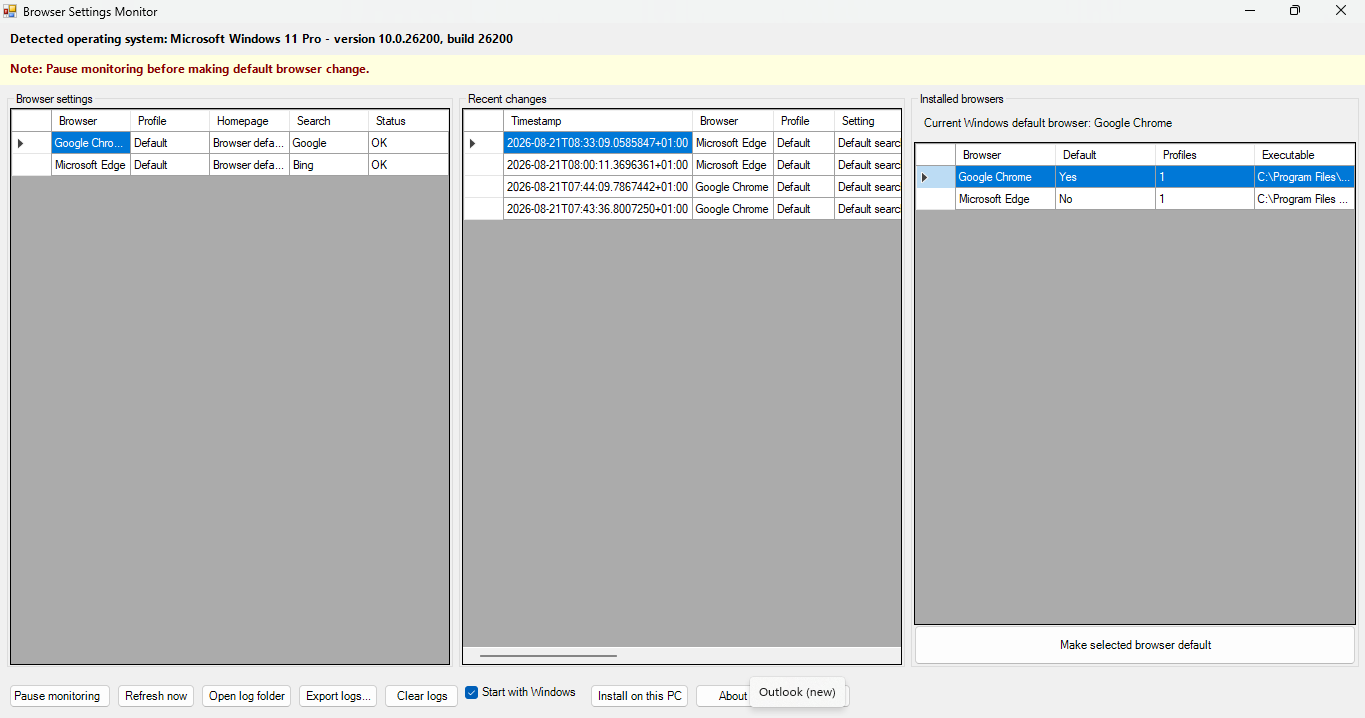
Task: Click the Executable column header
Action: 1304,155
